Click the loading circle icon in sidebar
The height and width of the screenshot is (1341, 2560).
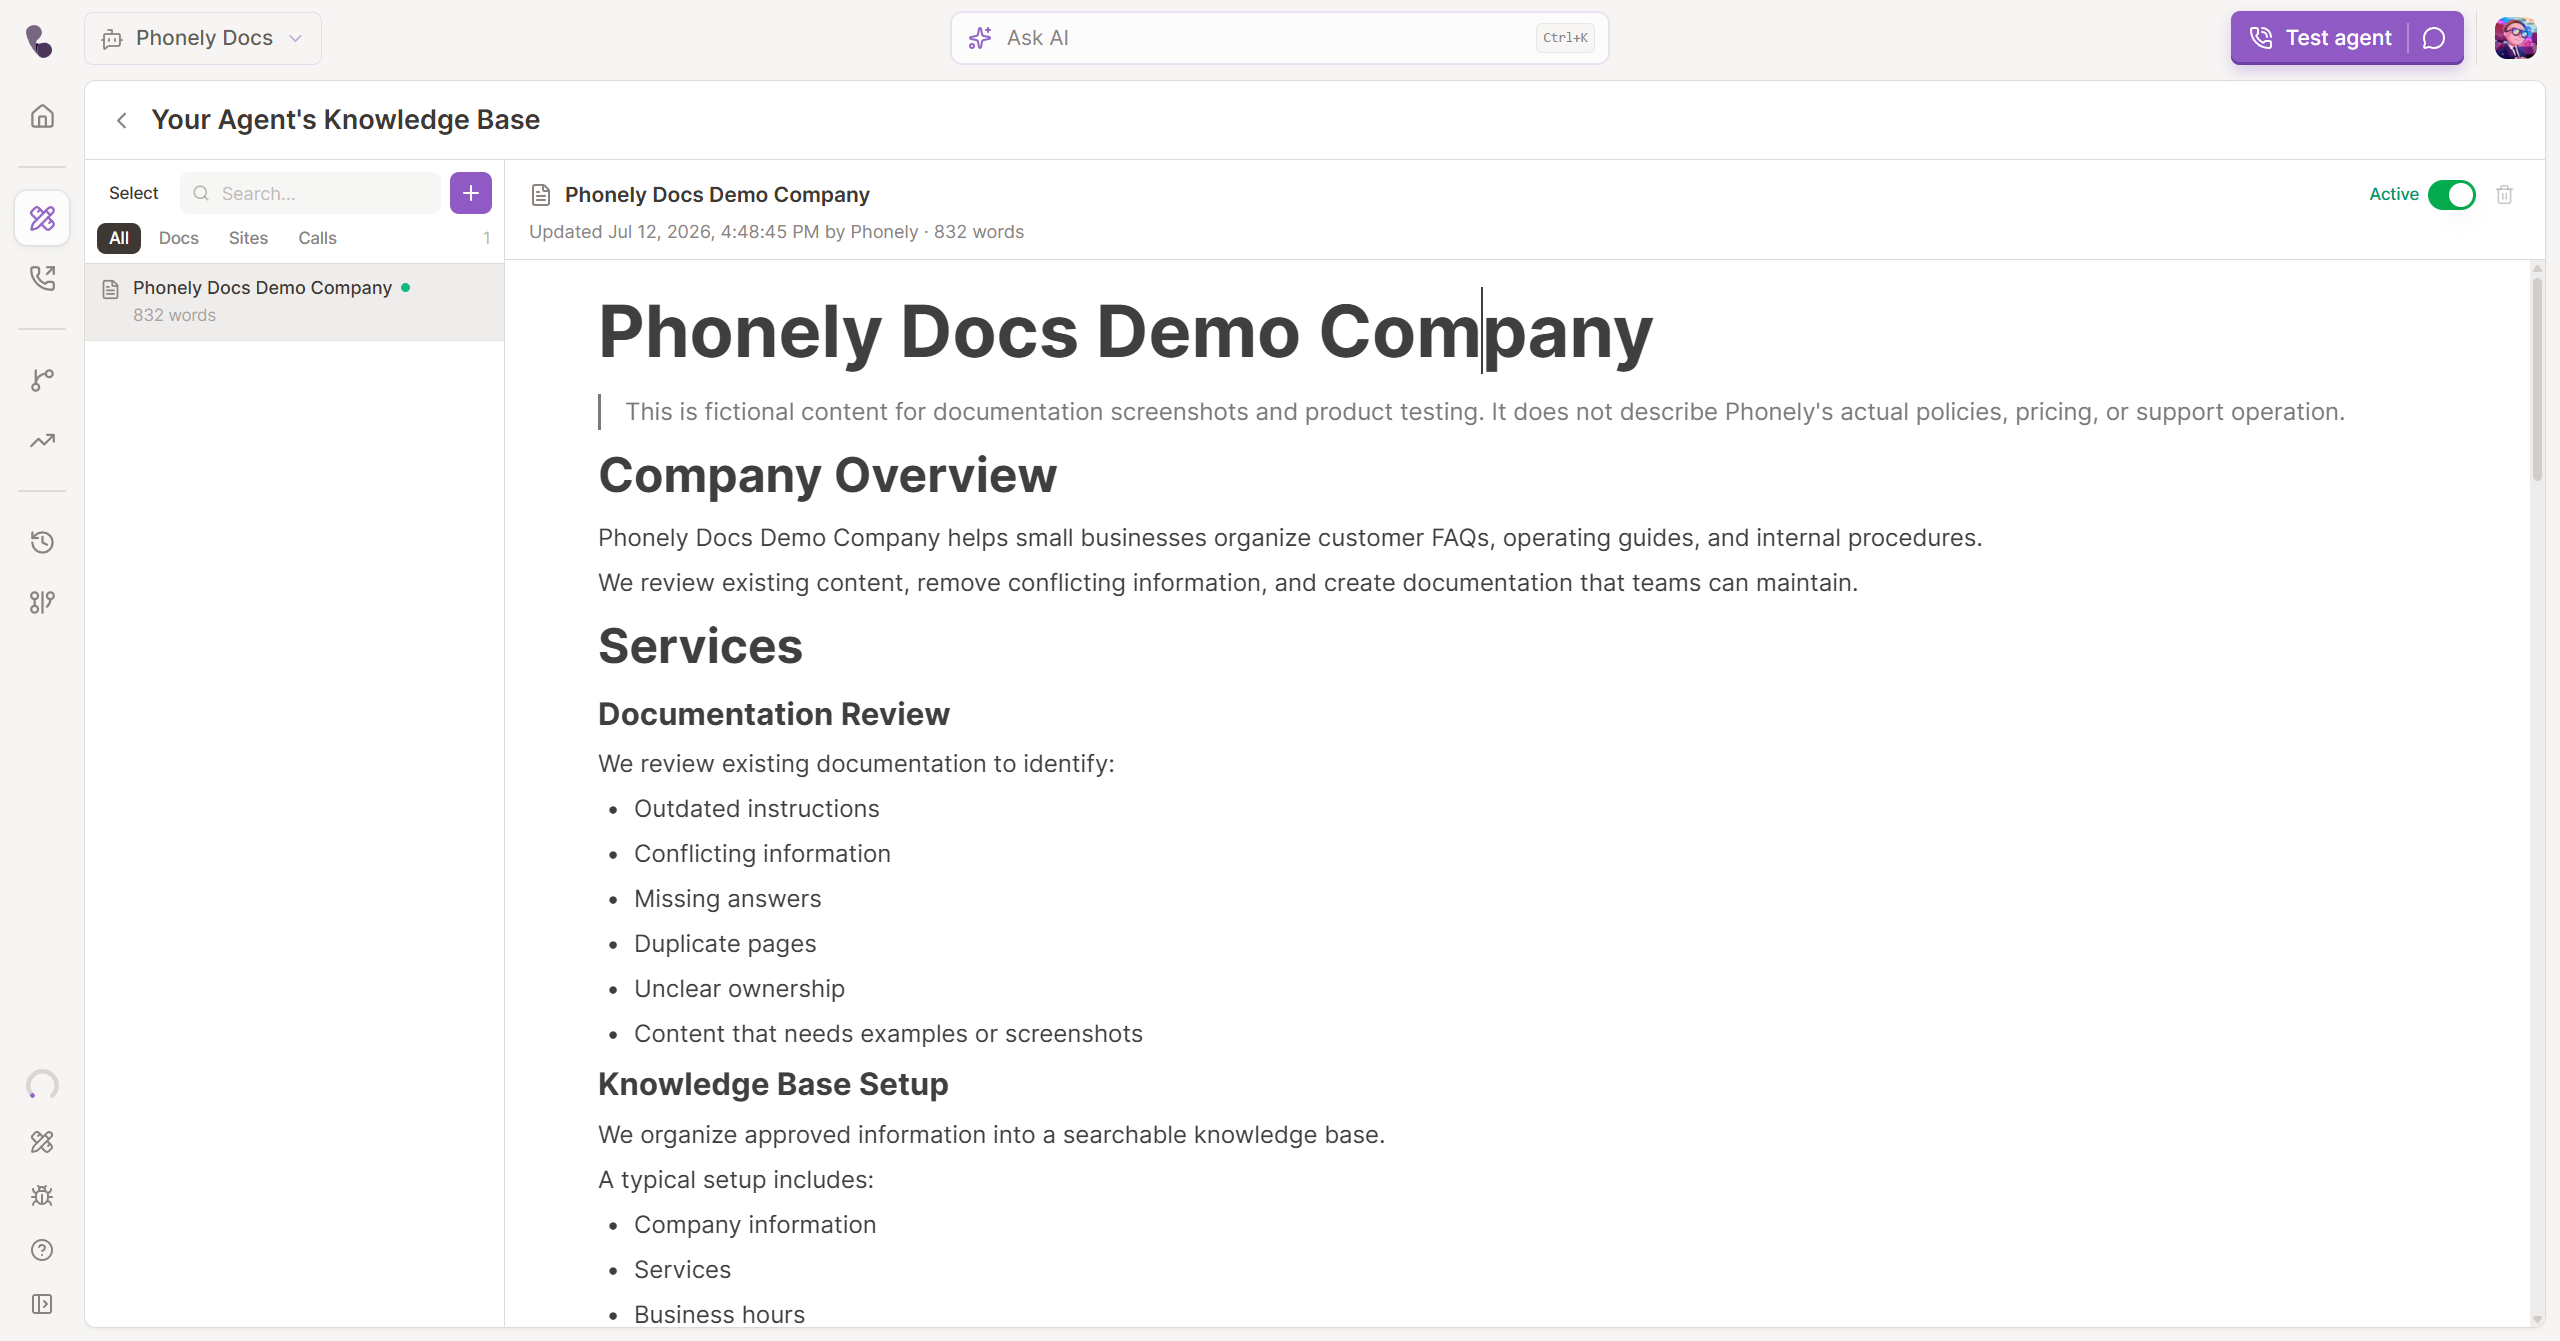click(42, 1085)
